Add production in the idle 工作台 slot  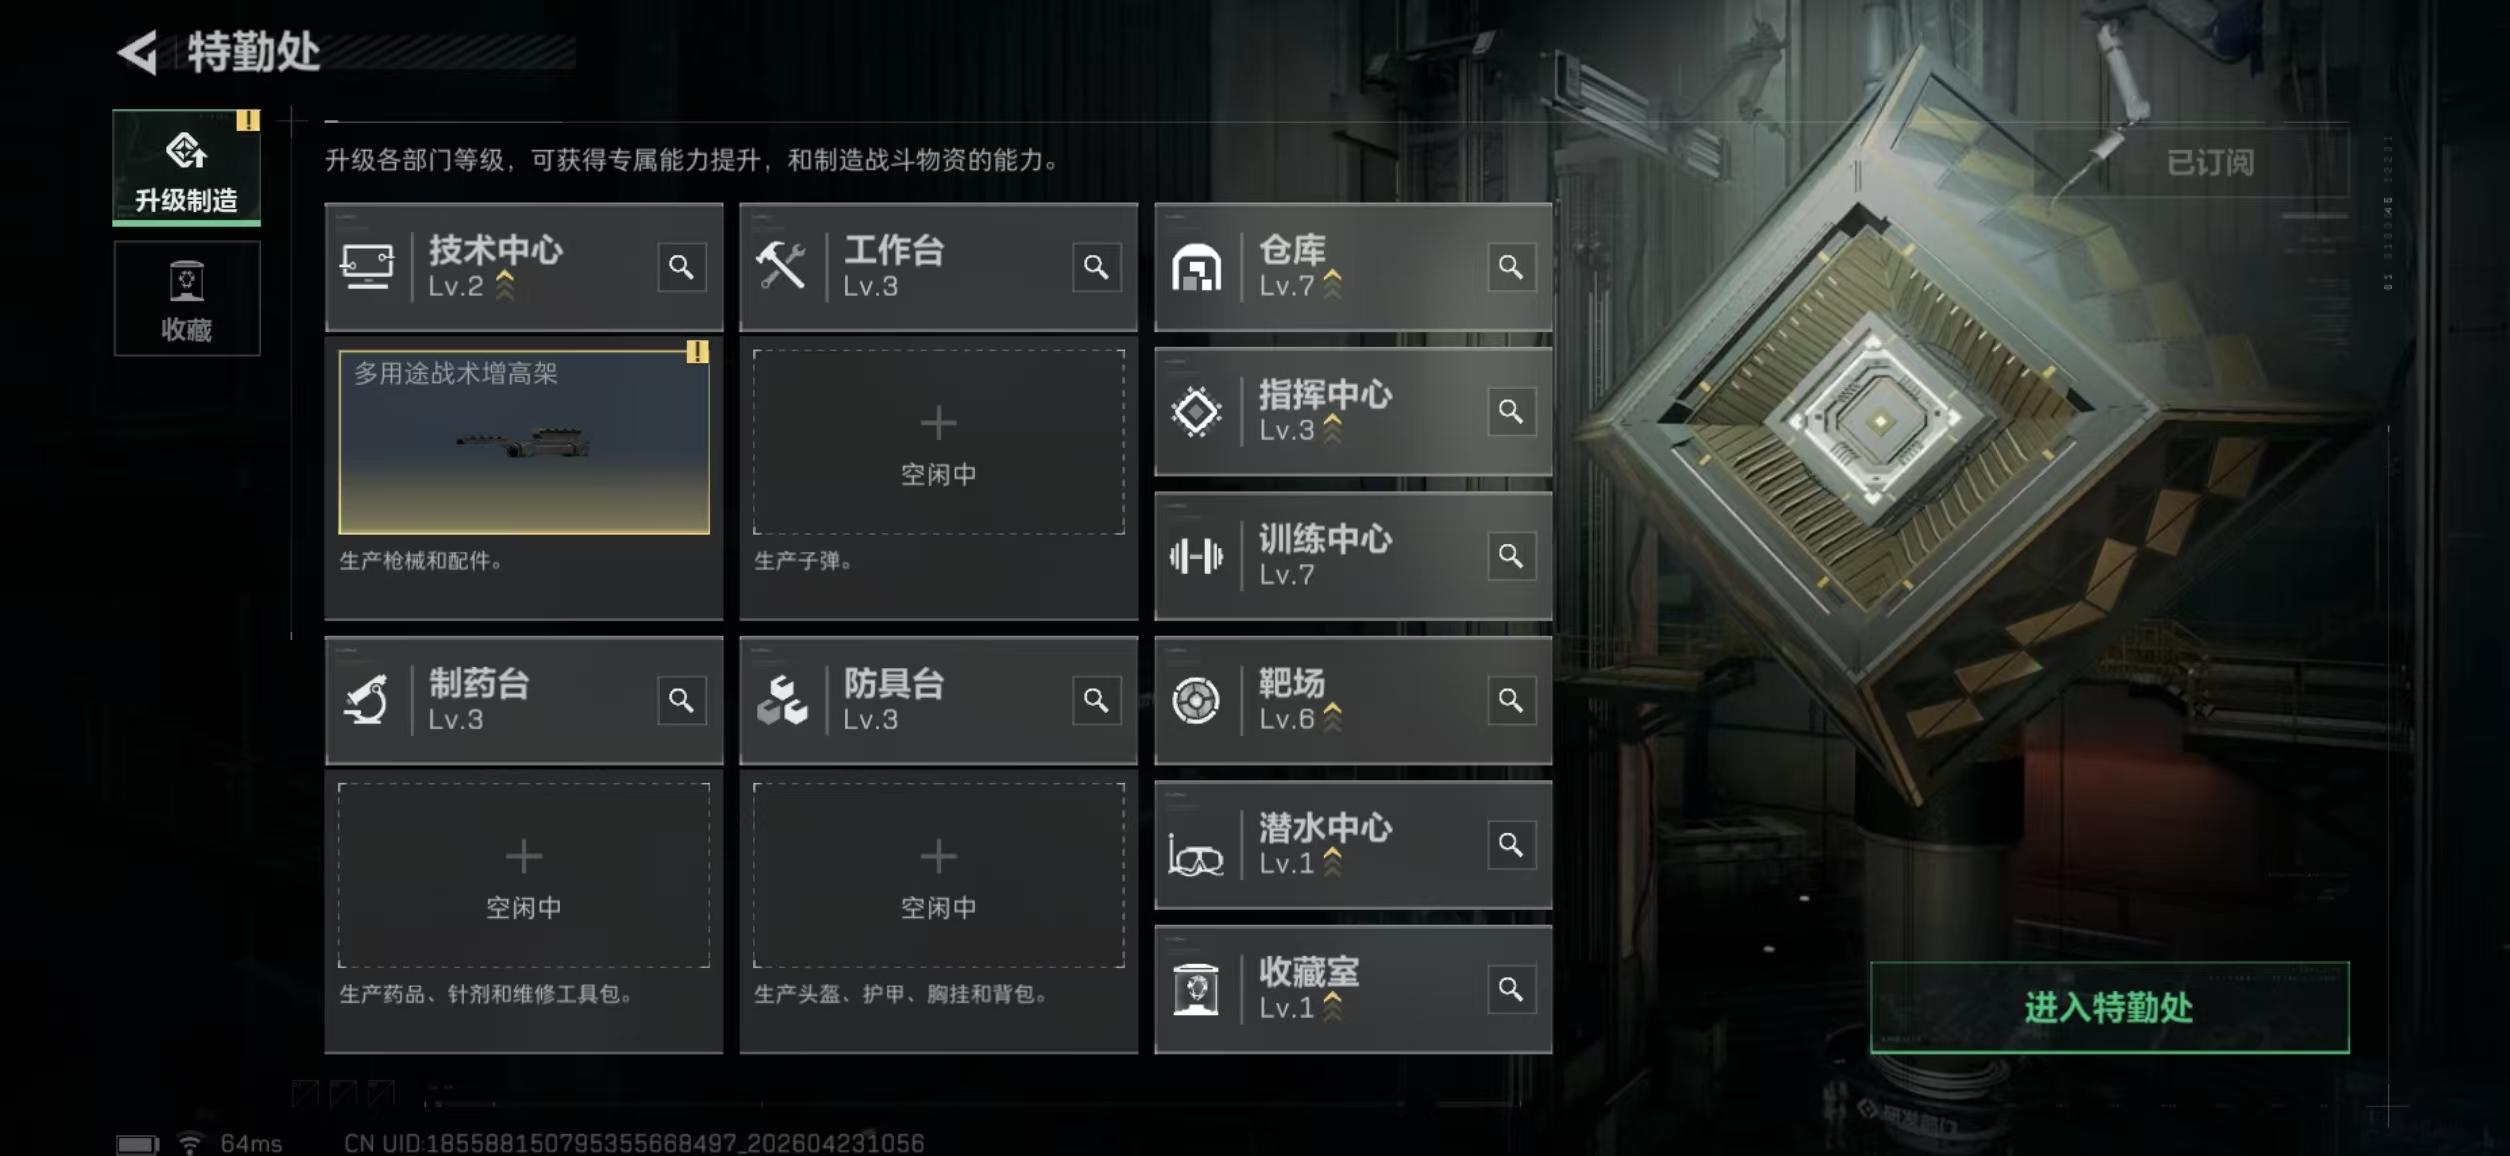tap(938, 442)
